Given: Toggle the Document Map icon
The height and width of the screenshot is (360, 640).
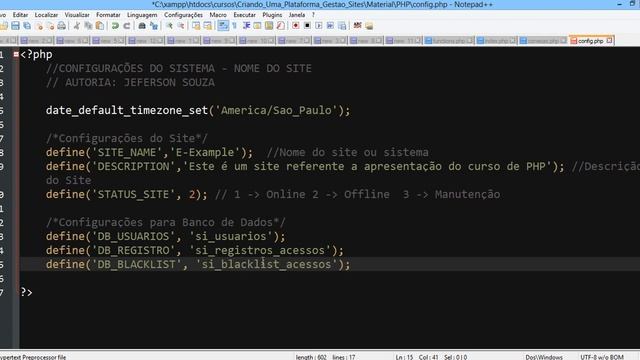Looking at the screenshot, I should [x=269, y=26].
